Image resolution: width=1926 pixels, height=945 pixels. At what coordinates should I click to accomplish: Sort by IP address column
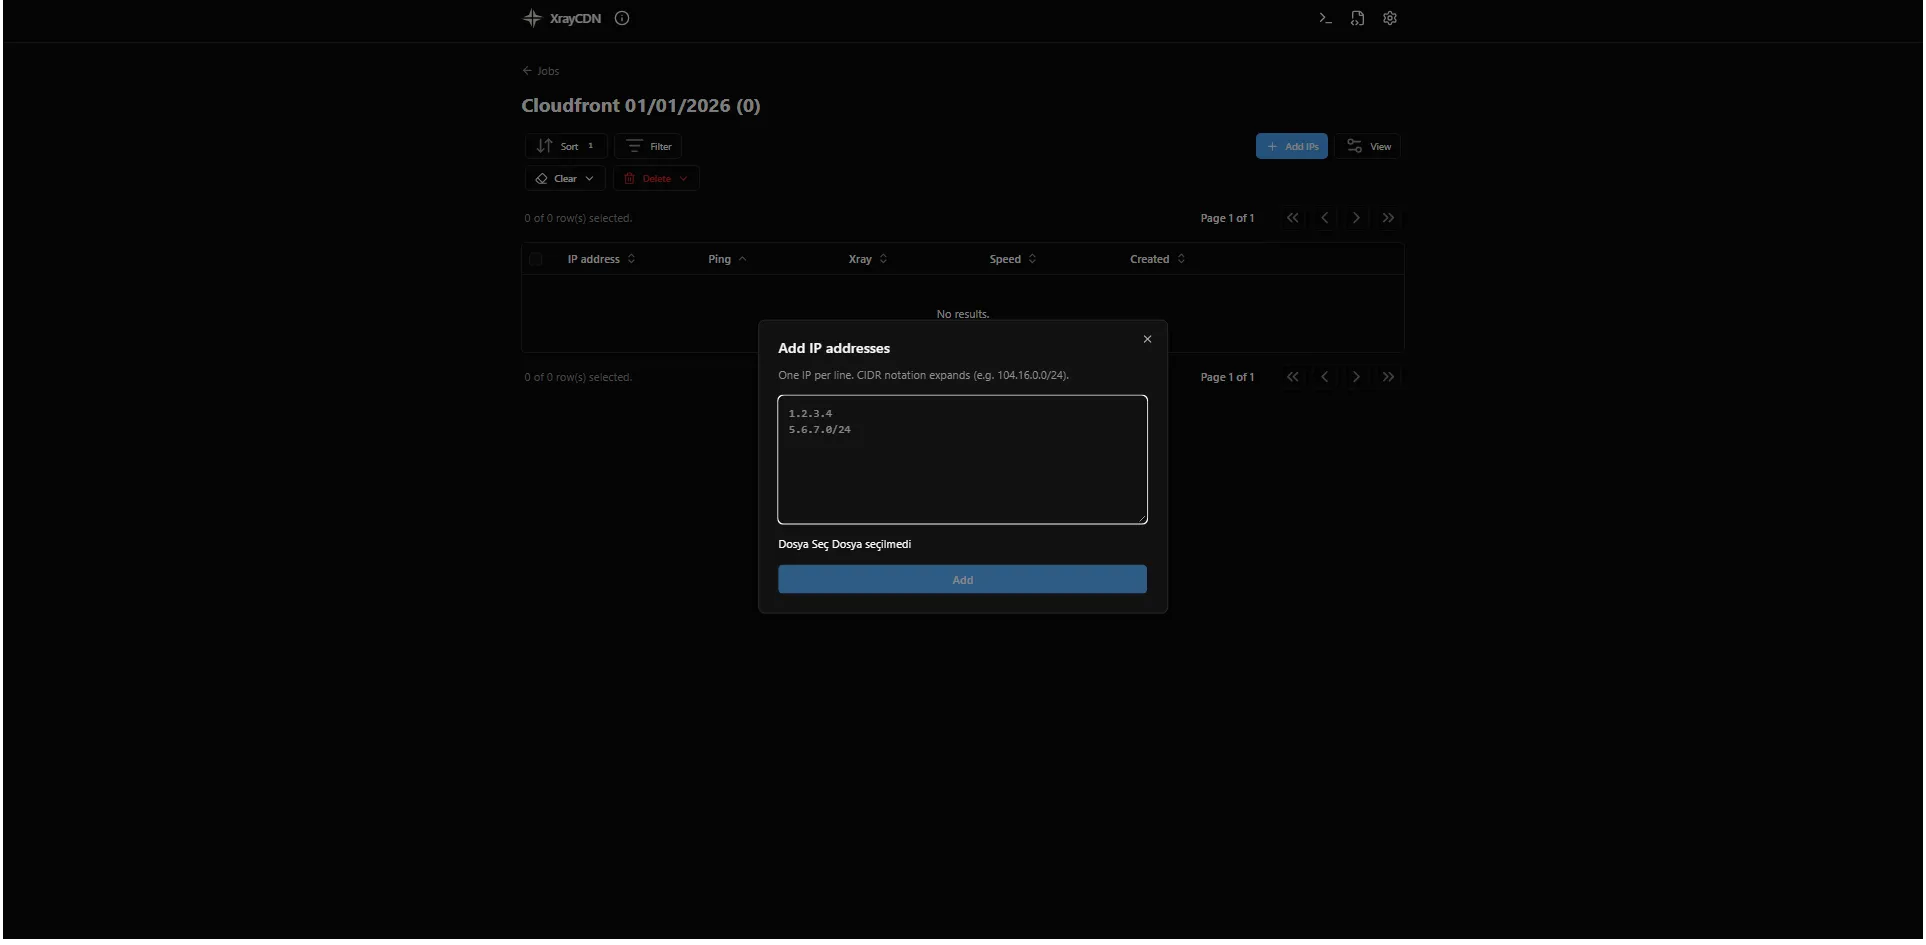pos(601,259)
